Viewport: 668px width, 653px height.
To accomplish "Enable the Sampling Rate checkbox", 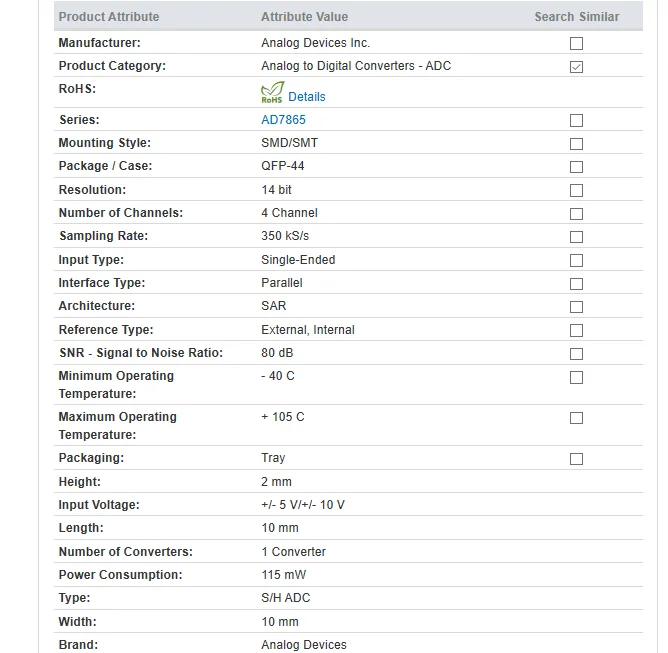I will [x=576, y=236].
